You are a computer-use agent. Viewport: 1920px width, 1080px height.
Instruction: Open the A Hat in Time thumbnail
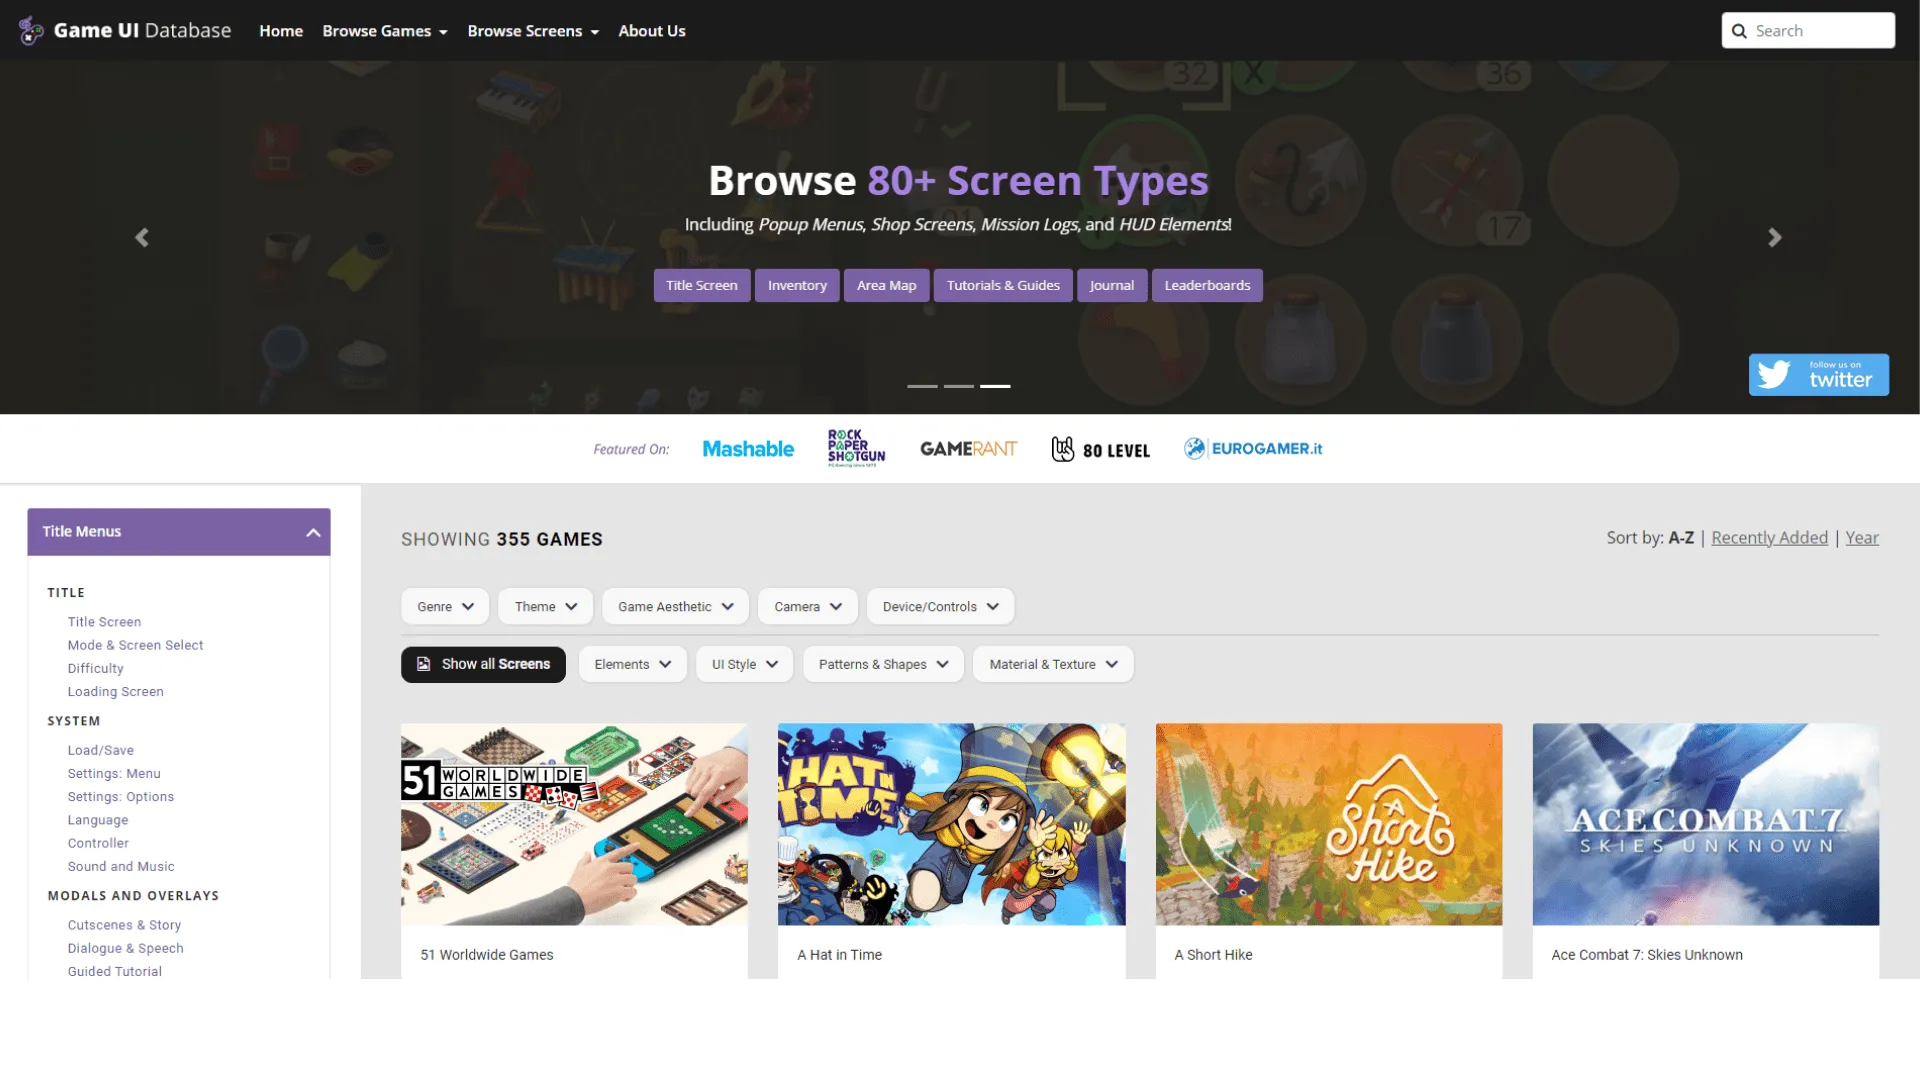951,824
